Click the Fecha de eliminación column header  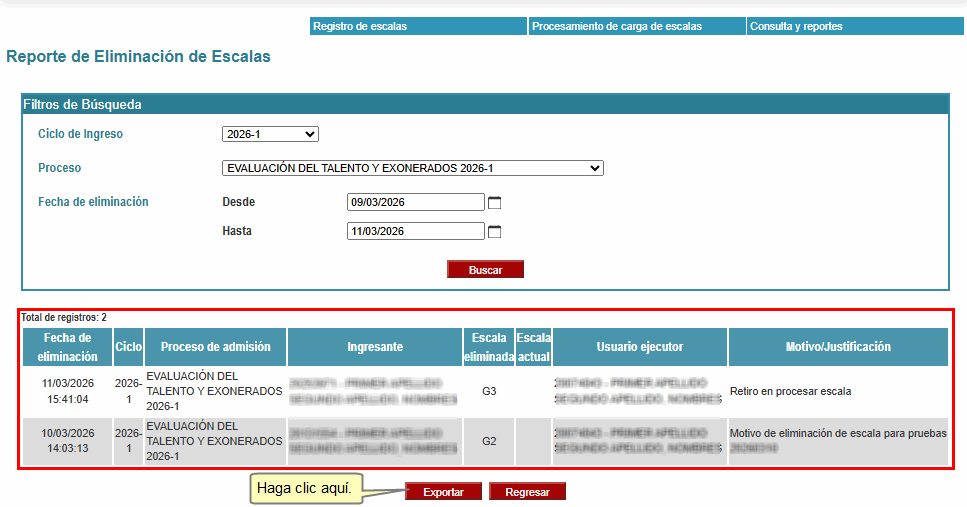[68, 347]
